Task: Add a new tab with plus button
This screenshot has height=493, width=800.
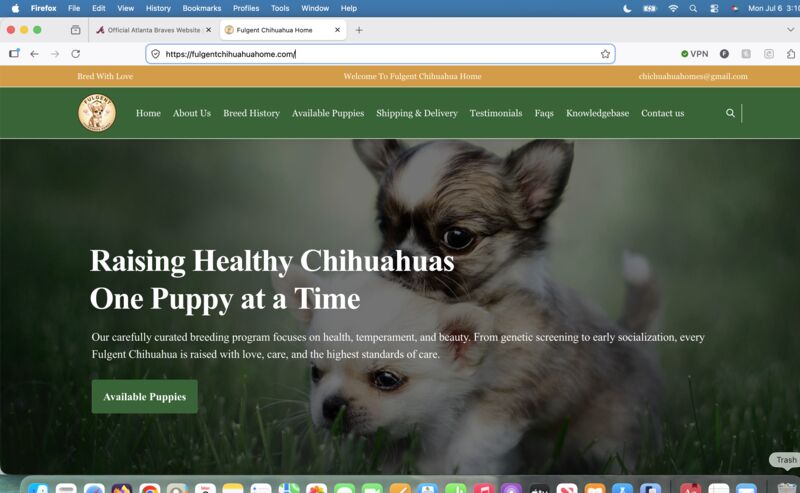Action: click(x=359, y=30)
